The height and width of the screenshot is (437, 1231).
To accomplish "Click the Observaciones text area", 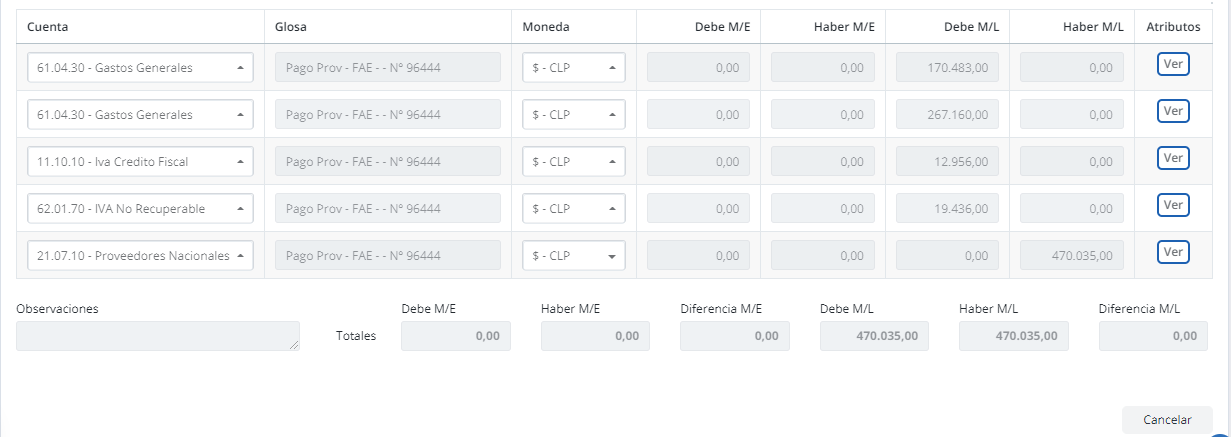I will coord(158,336).
